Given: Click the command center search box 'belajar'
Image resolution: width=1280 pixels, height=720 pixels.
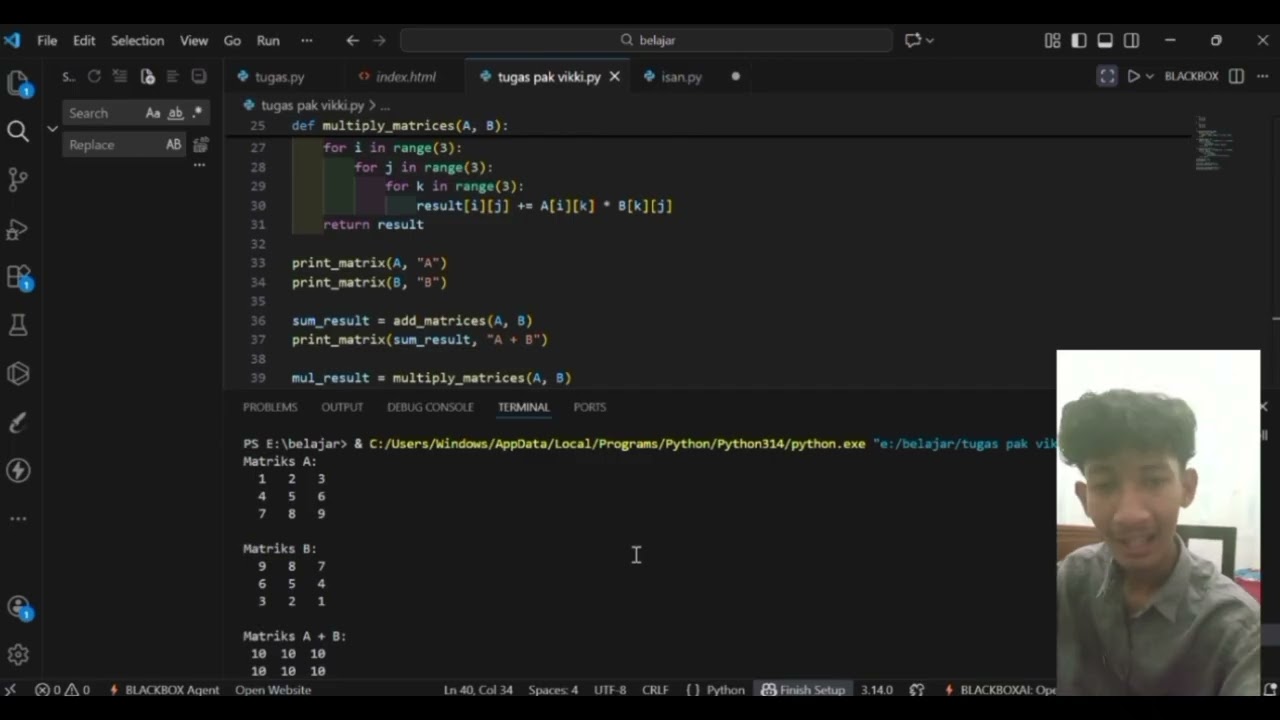Looking at the screenshot, I should (646, 40).
